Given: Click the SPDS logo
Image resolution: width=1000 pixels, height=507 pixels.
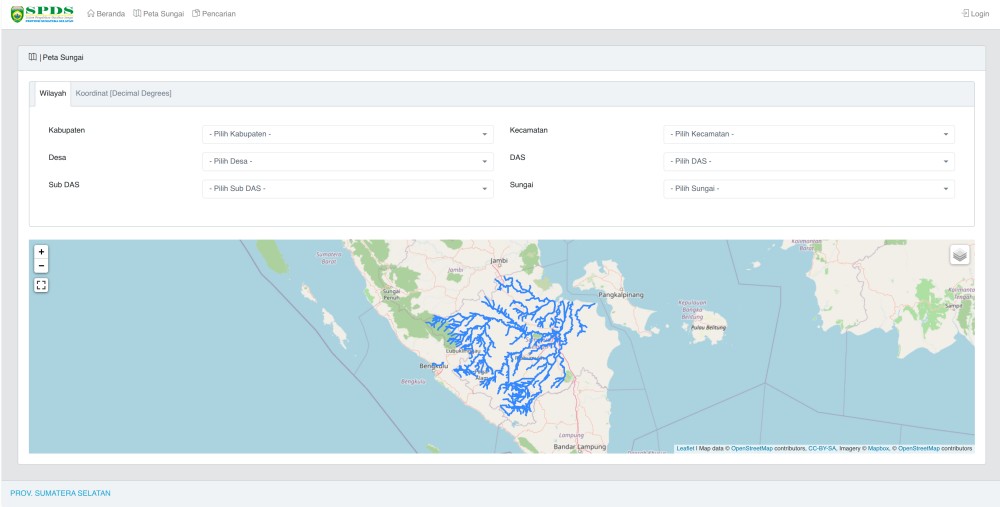Looking at the screenshot, I should [43, 13].
